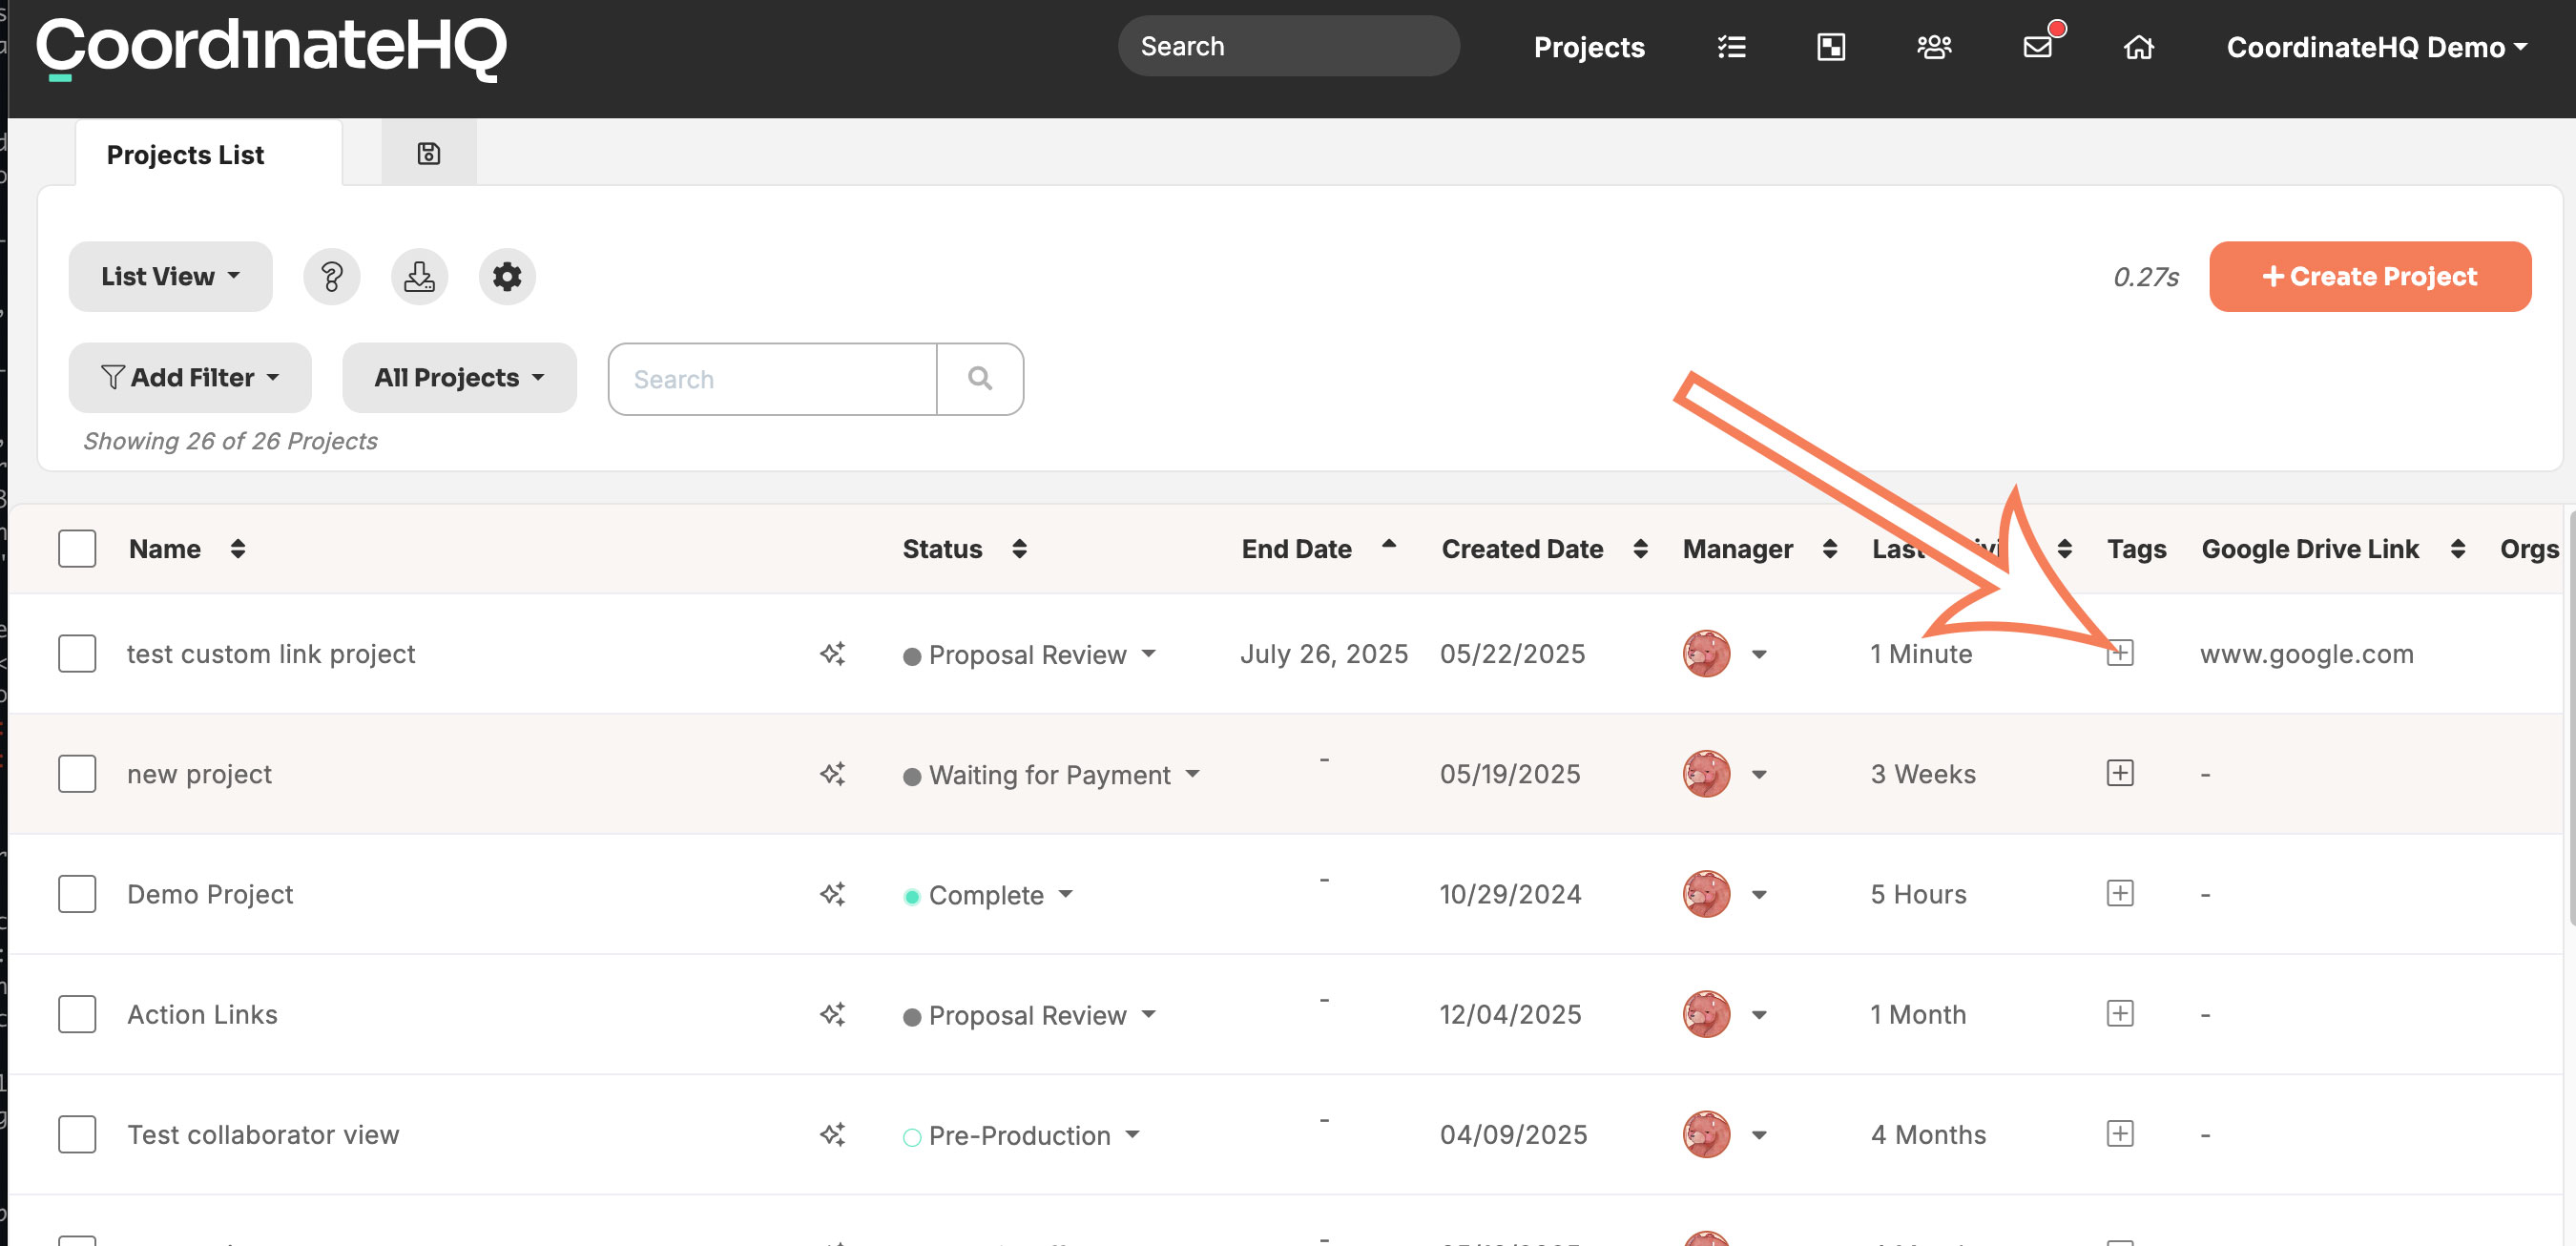The height and width of the screenshot is (1246, 2576).
Task: Focus the projects list Search input
Action: click(x=773, y=379)
